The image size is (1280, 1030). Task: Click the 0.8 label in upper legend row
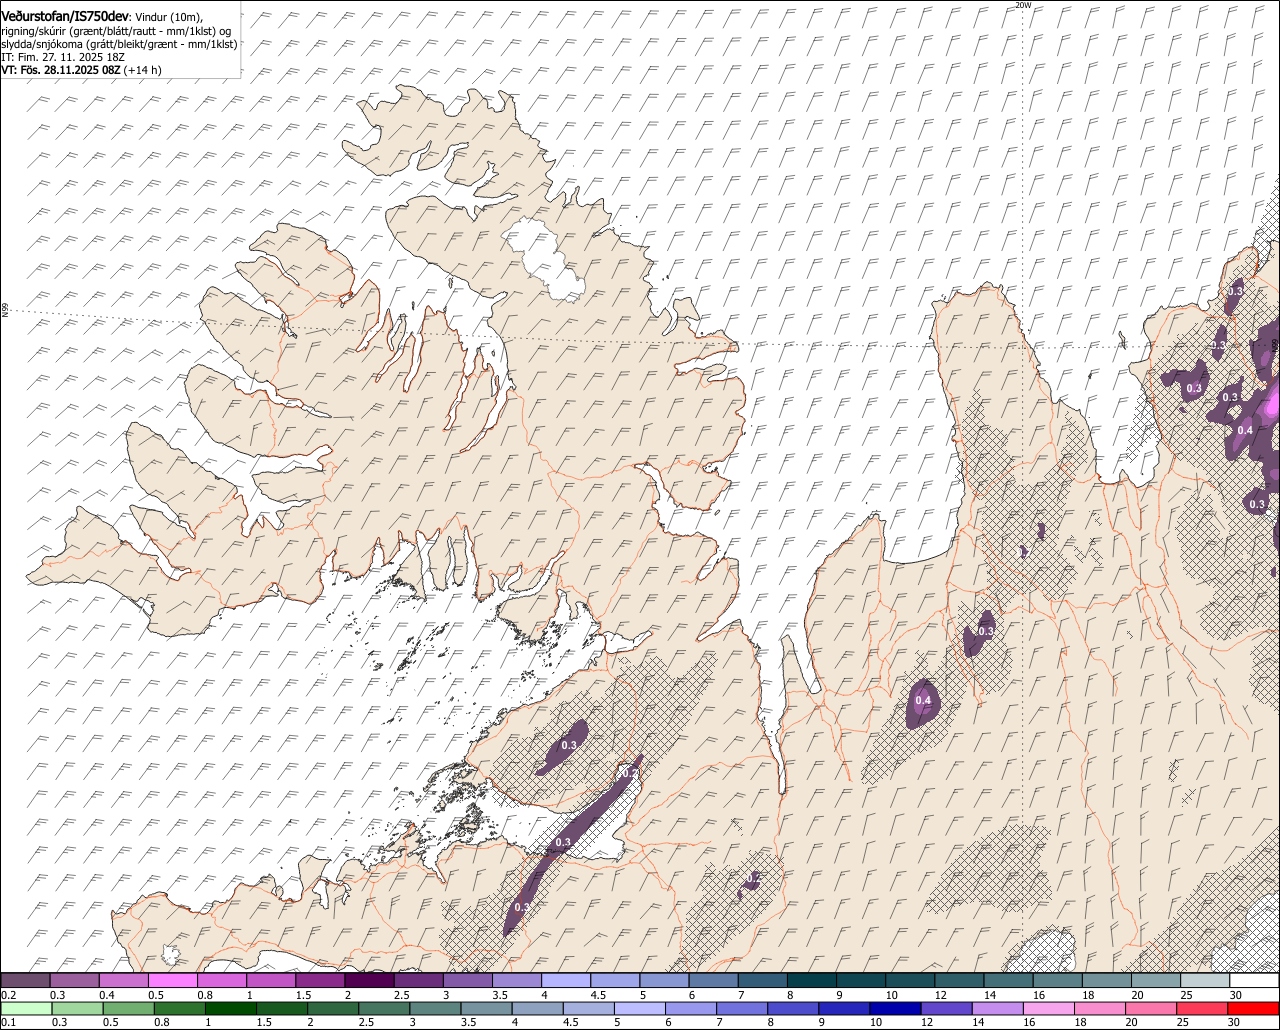point(204,996)
